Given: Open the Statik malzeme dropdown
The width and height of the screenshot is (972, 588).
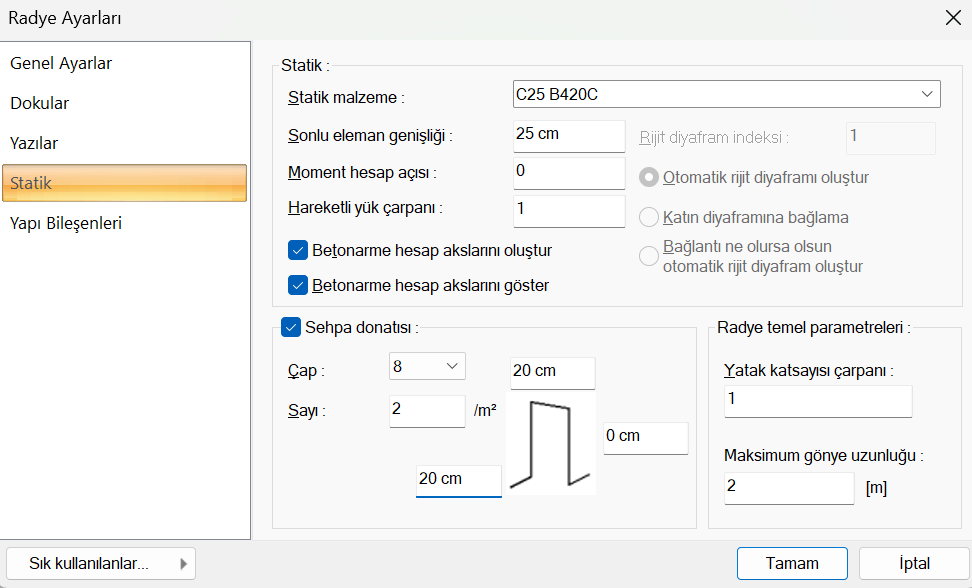Looking at the screenshot, I should (727, 95).
